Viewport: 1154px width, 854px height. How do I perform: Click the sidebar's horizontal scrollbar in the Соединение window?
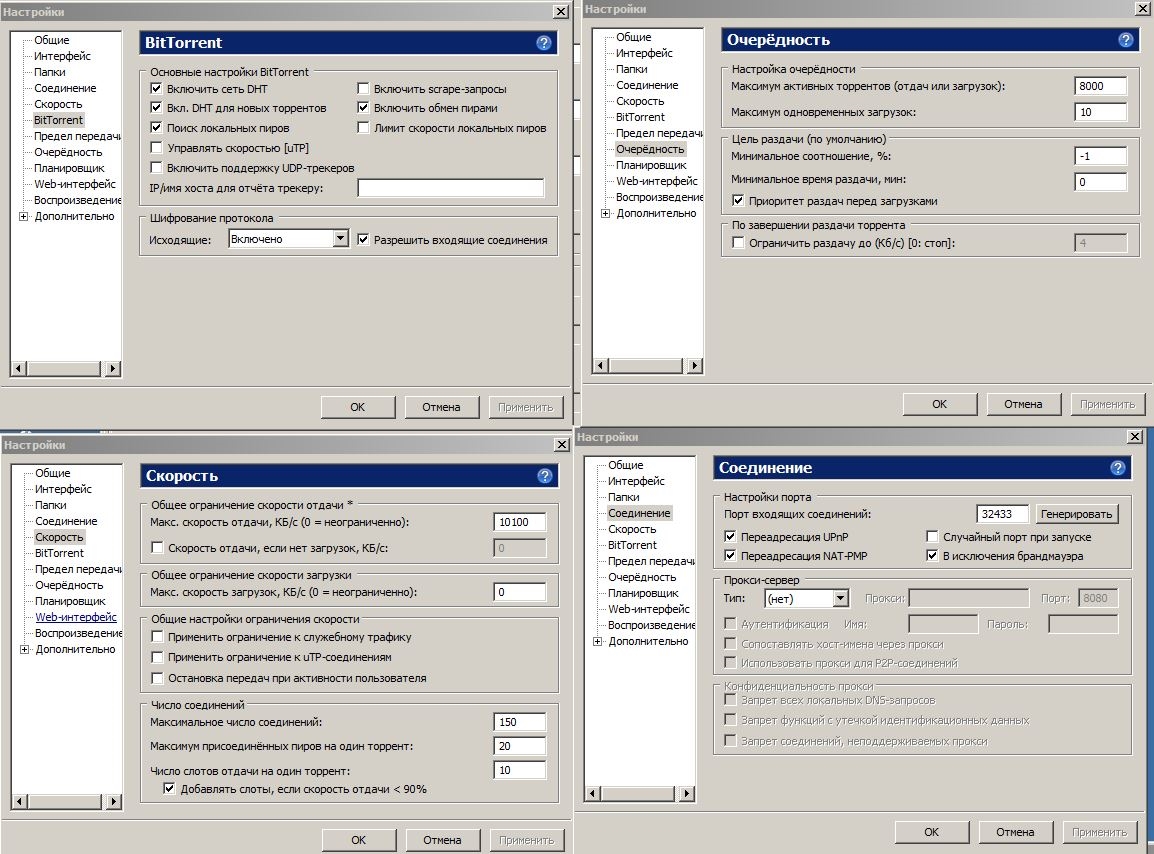coord(640,794)
